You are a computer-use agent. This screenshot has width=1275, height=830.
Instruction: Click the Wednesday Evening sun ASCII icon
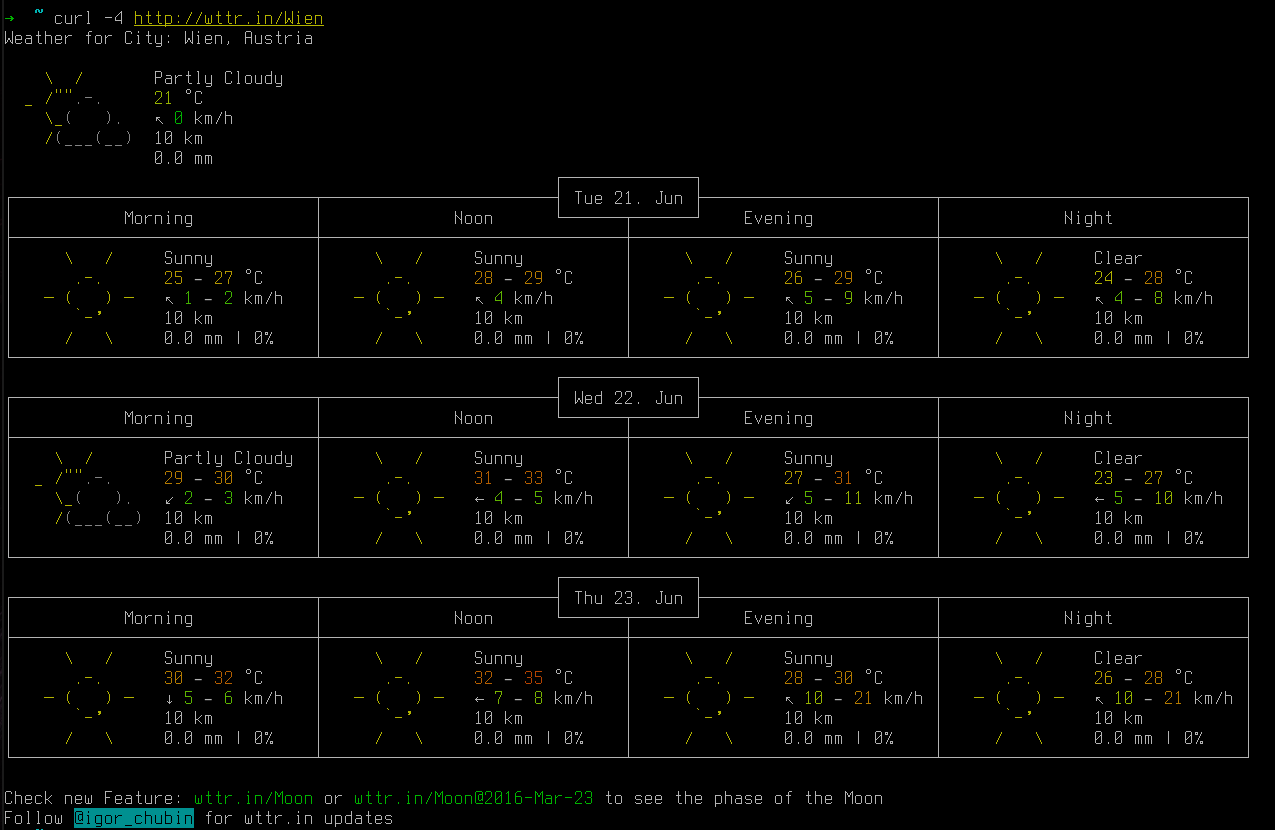[709, 498]
